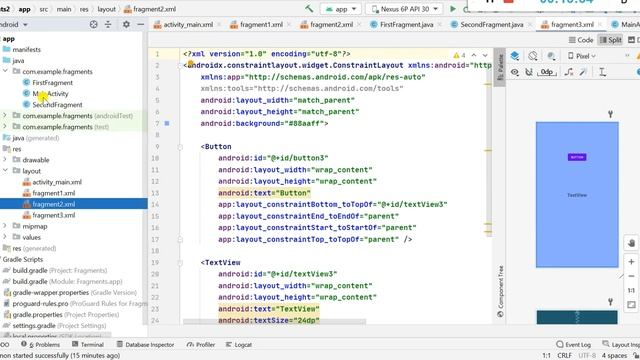Zoom out the design preview with minus
The width and height of the screenshot is (640, 360).
click(631, 276)
